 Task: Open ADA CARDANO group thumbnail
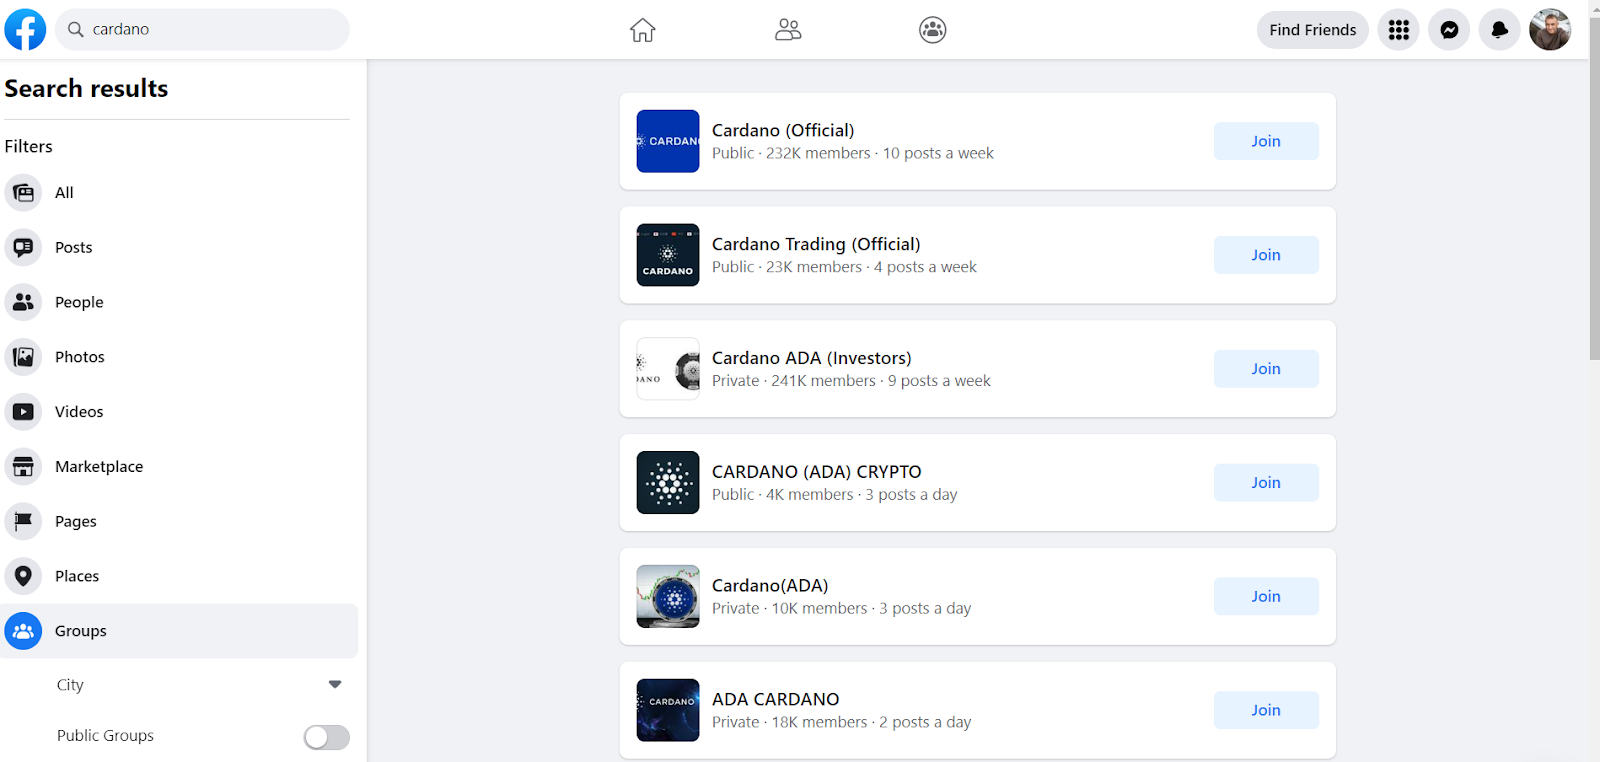(668, 710)
